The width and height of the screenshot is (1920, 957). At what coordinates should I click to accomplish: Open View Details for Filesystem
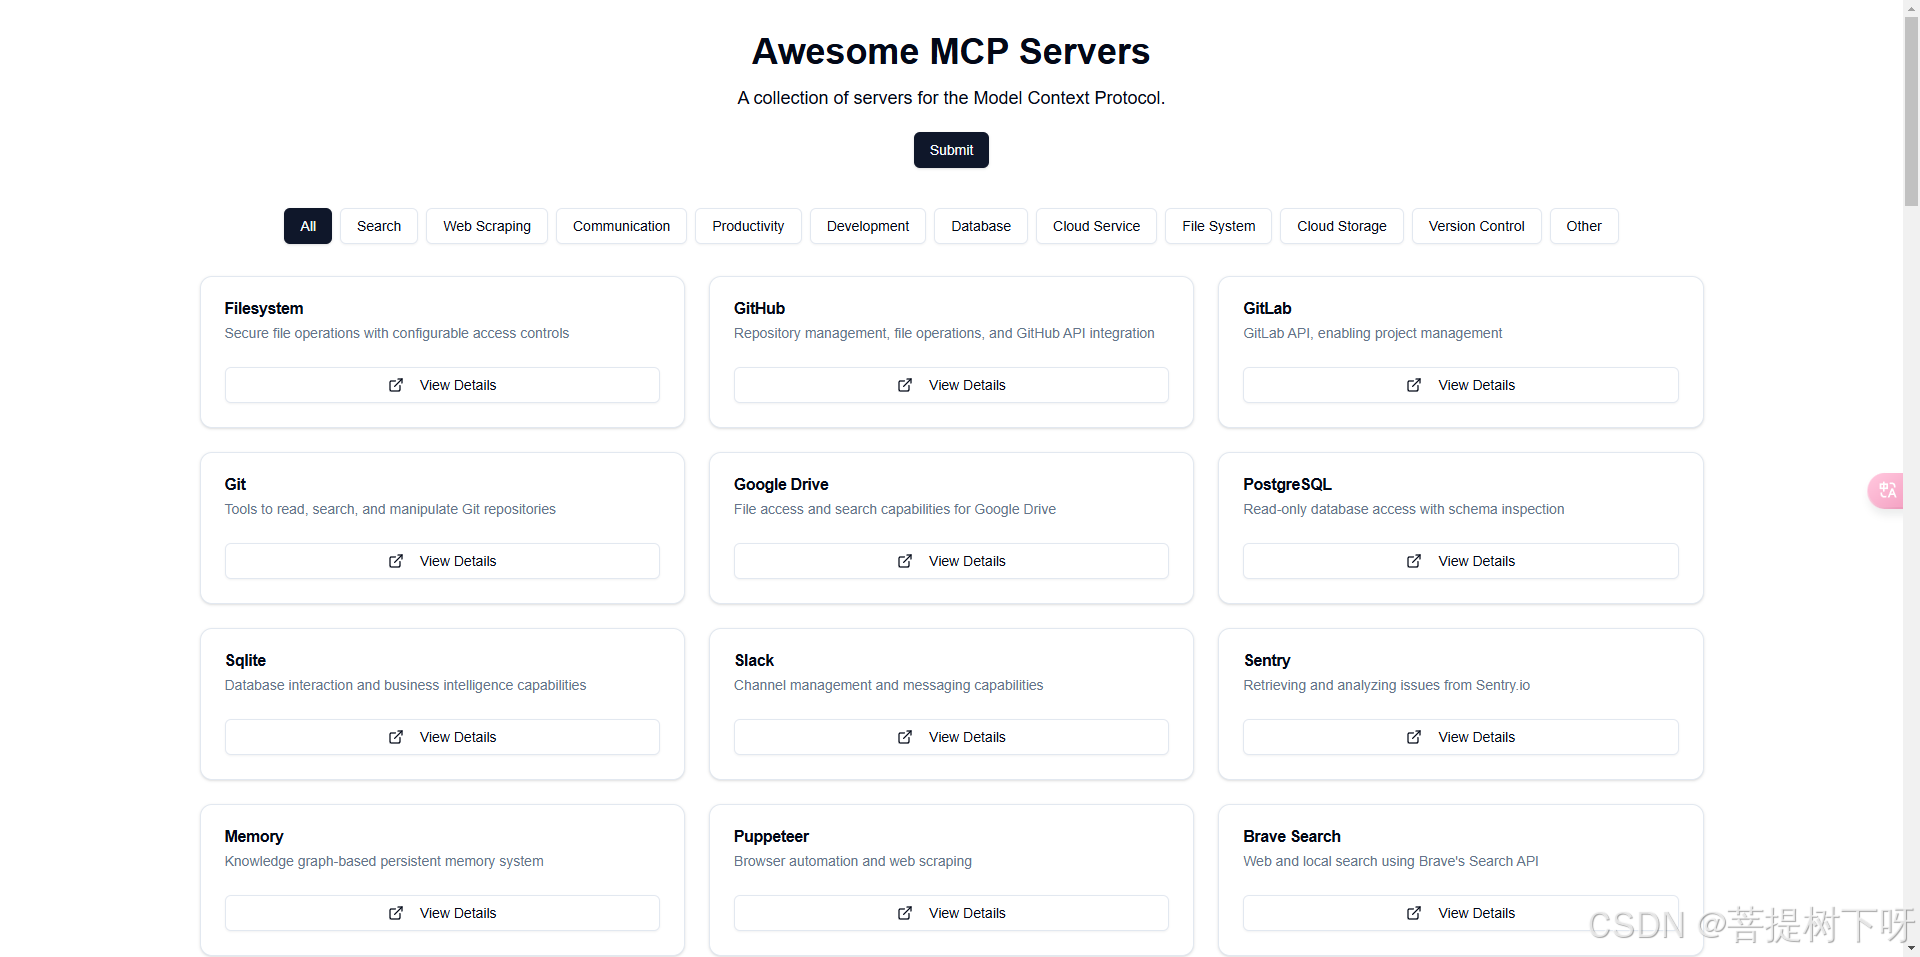(442, 385)
